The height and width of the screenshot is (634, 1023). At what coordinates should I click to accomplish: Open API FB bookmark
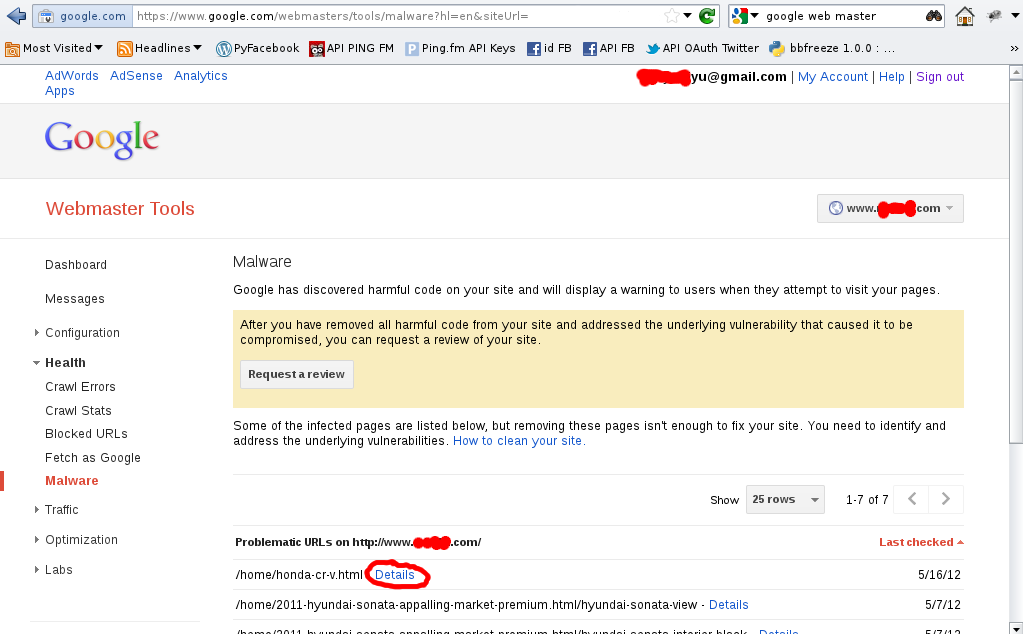coord(608,48)
